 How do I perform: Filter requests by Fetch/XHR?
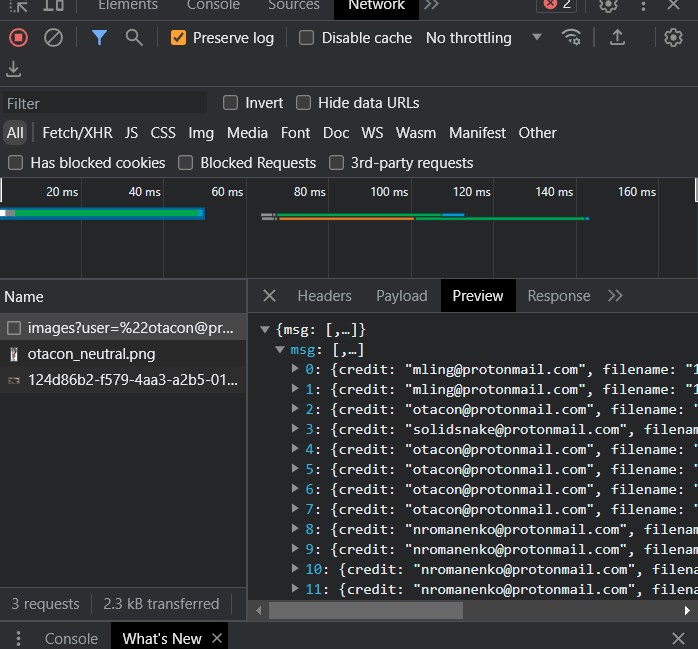pos(77,133)
